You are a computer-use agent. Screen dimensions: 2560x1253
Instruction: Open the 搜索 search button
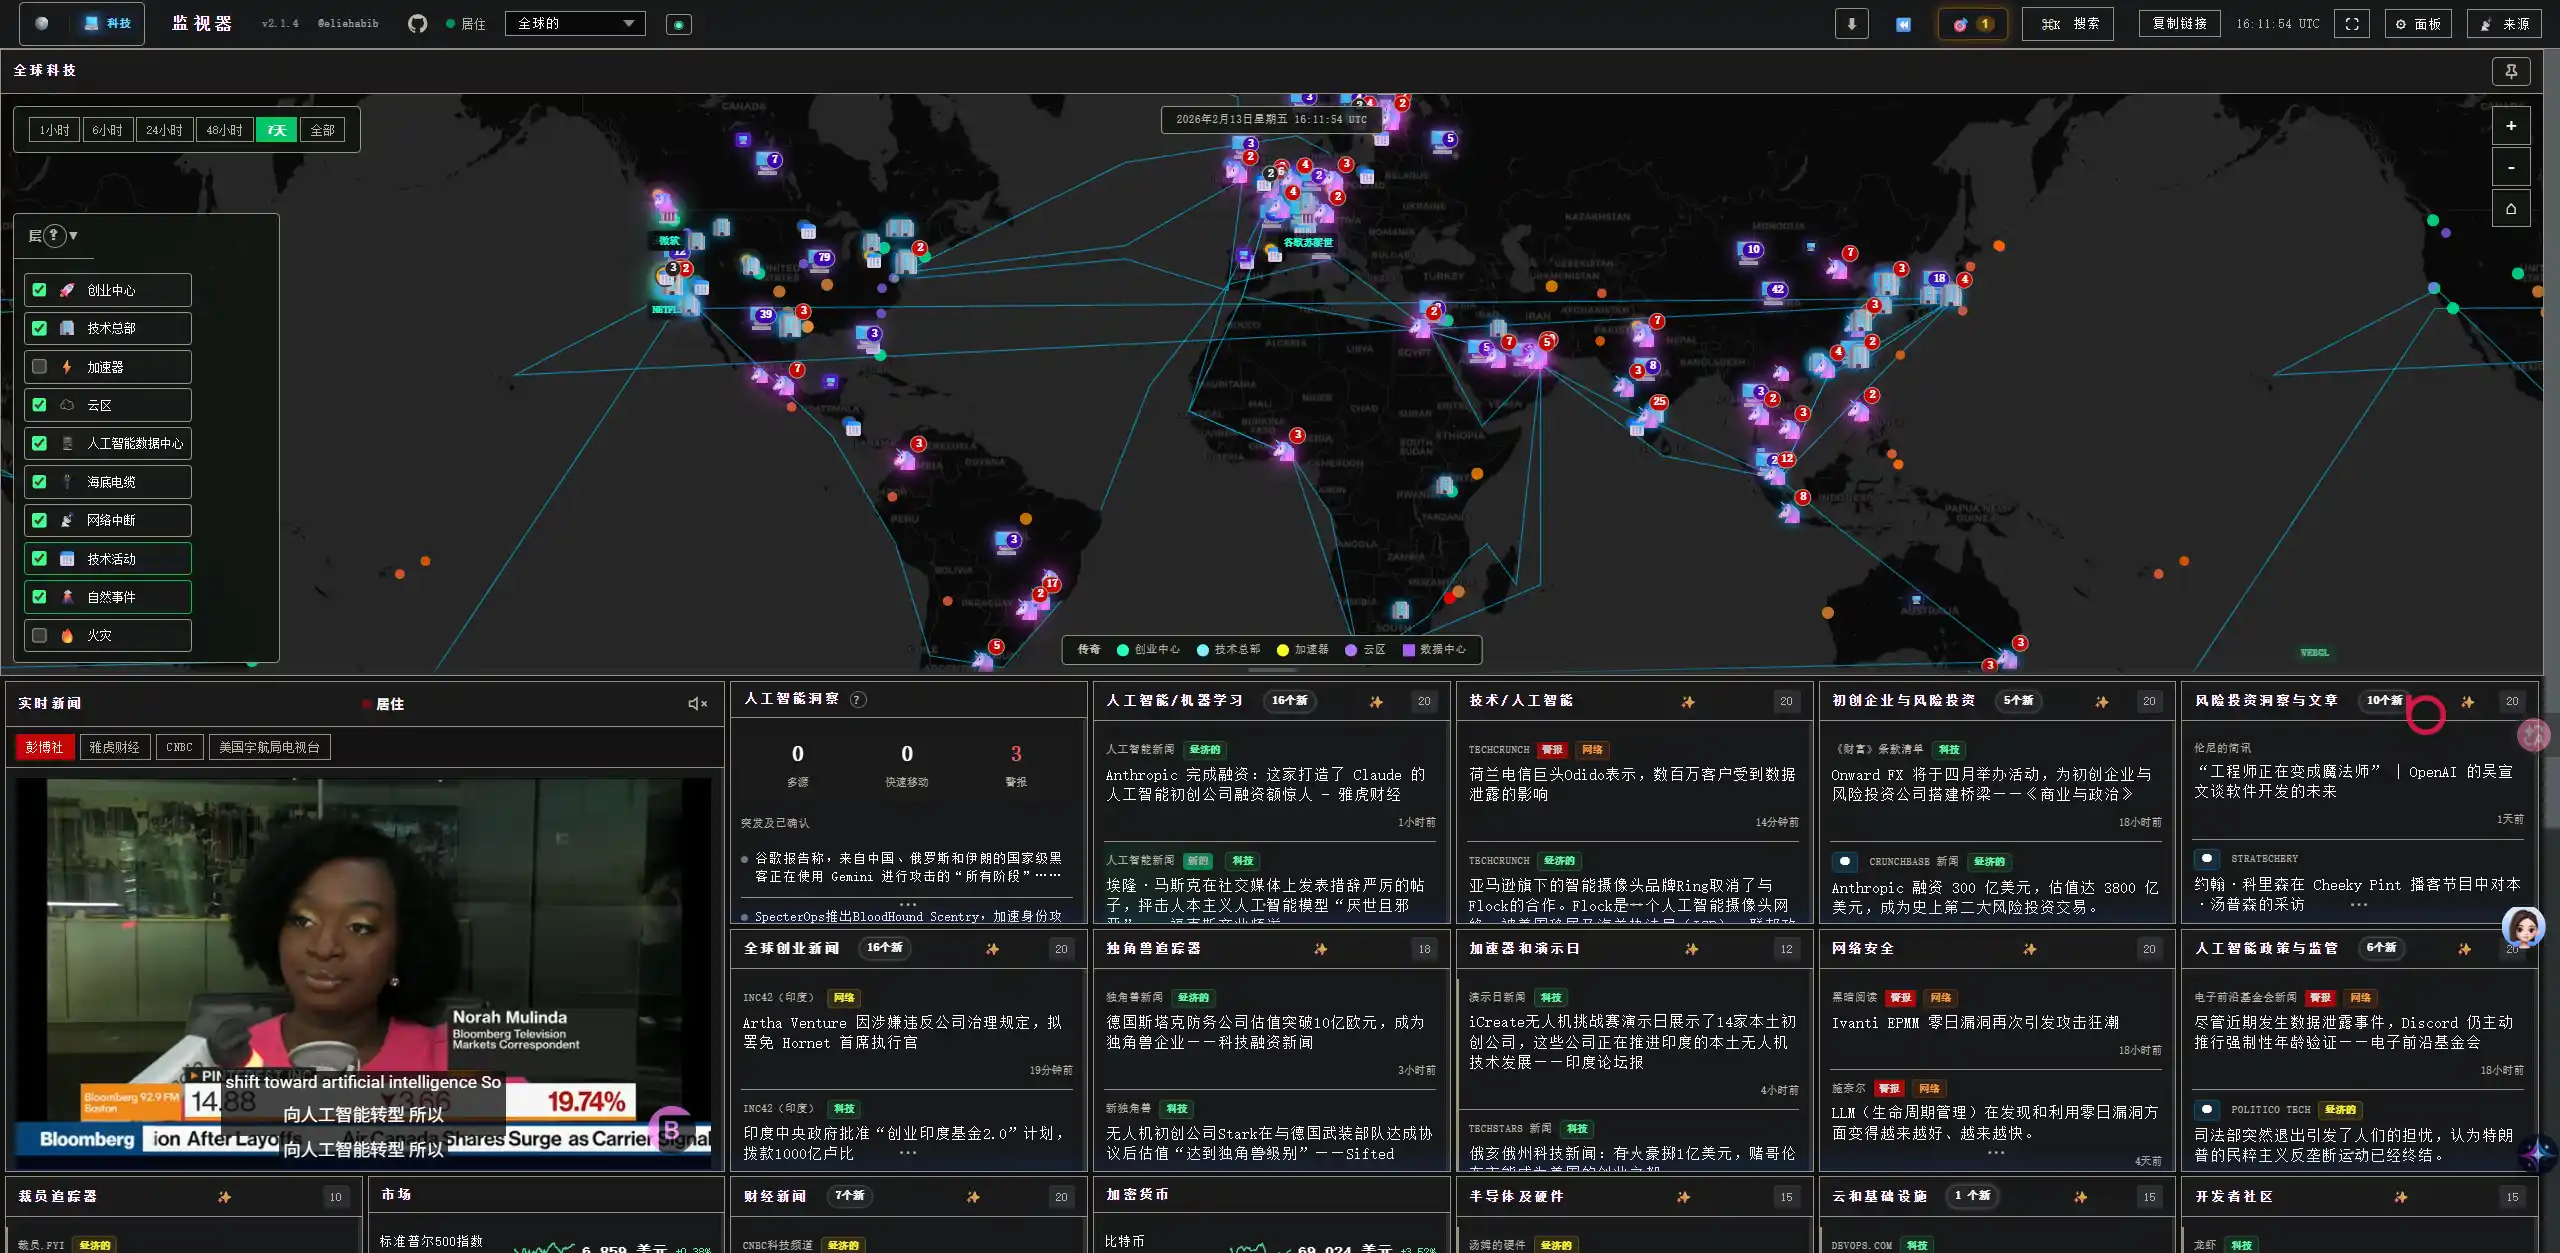pyautogui.click(x=2067, y=24)
